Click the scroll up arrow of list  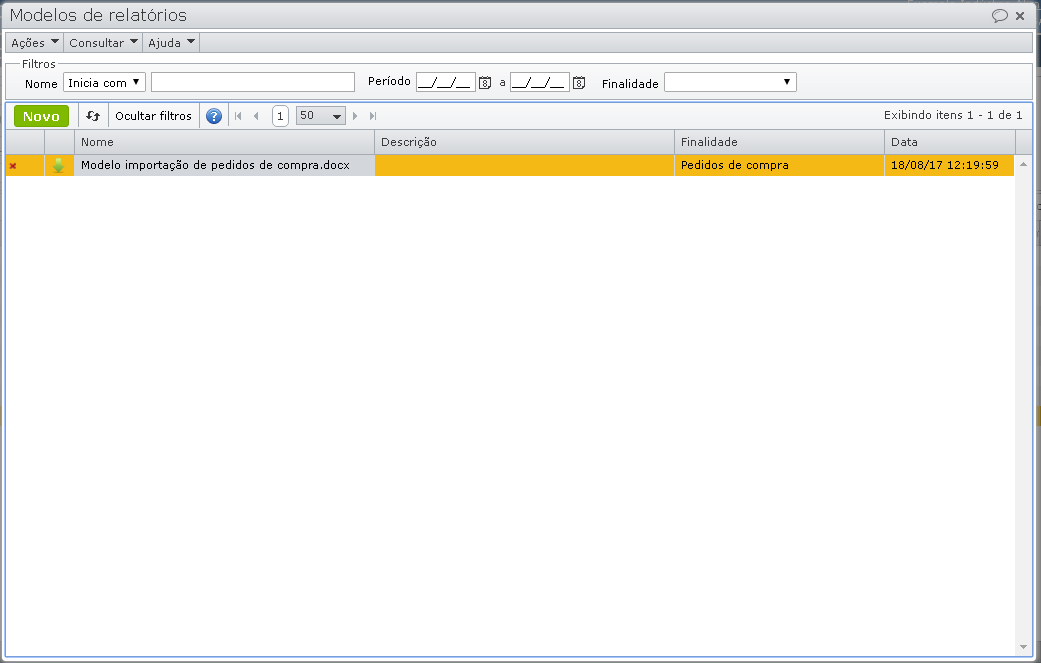click(1023, 164)
